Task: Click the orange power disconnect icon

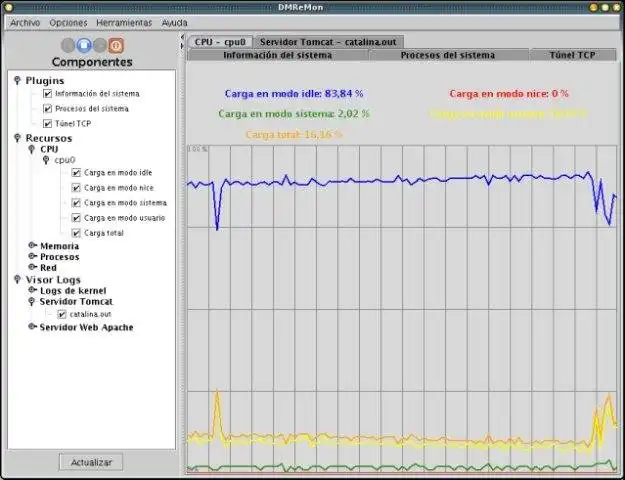Action: 116,45
